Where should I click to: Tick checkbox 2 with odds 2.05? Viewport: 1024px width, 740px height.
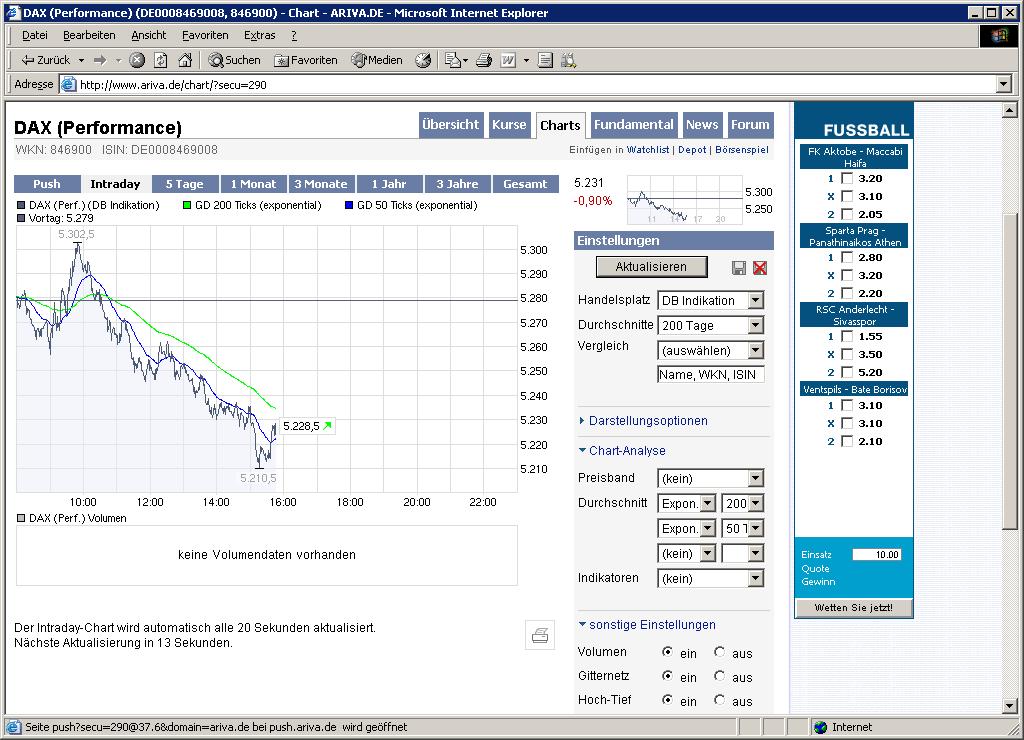pyautogui.click(x=847, y=214)
